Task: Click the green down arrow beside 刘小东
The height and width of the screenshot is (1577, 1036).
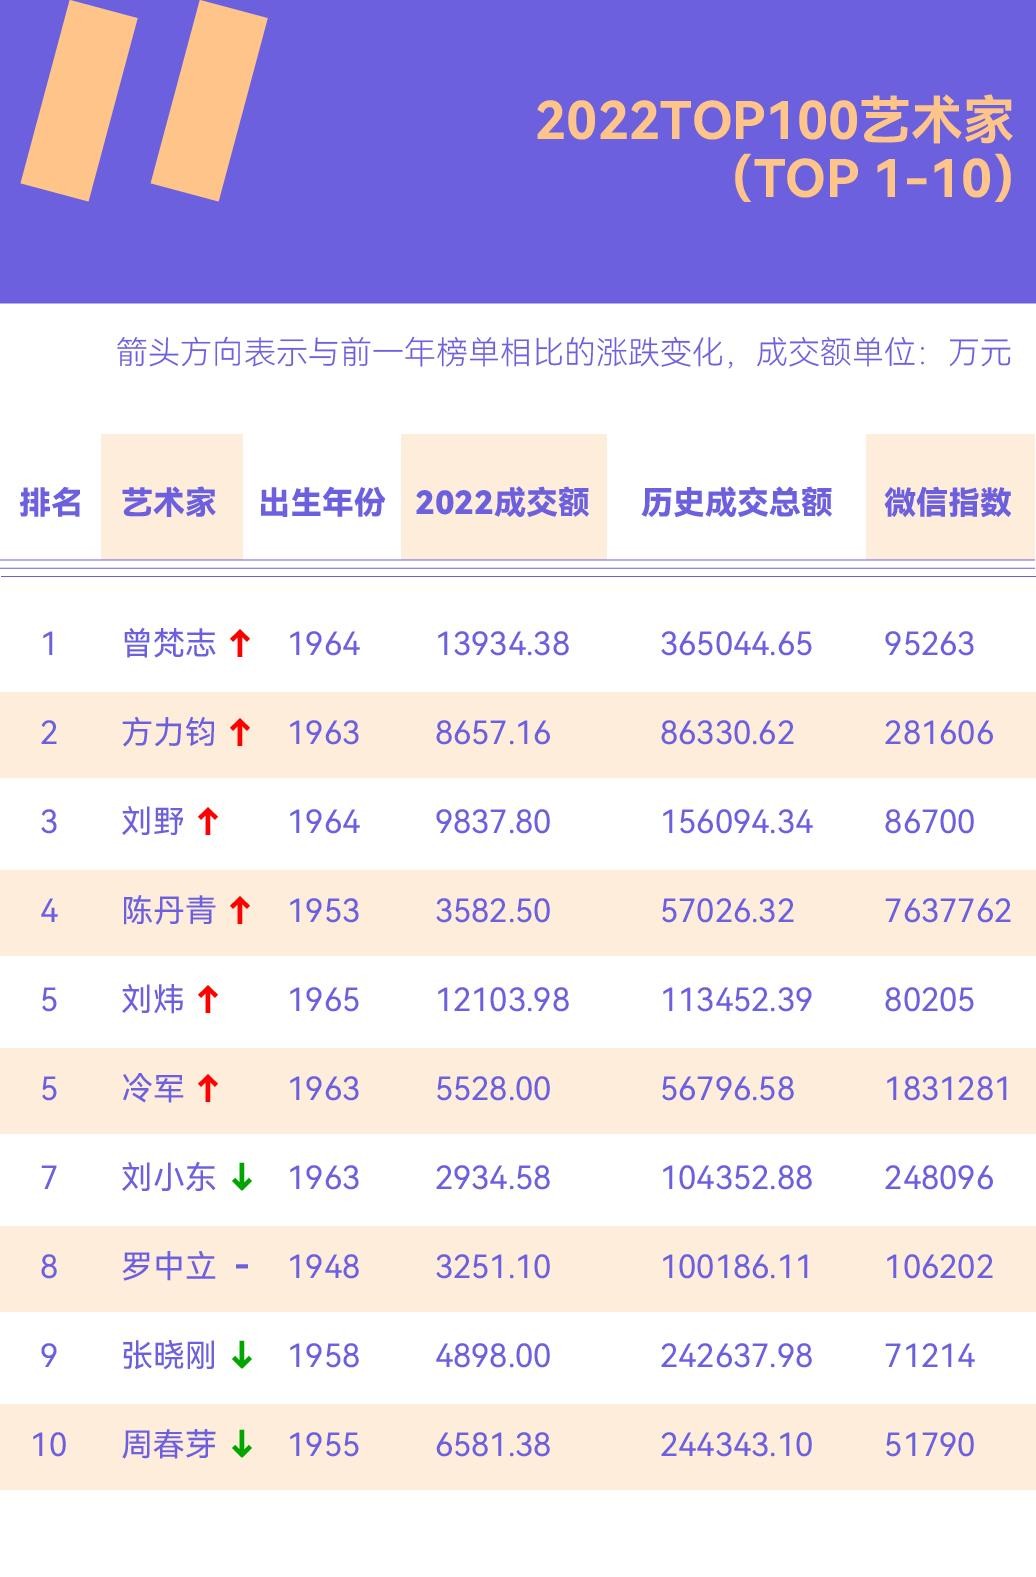Action: (x=241, y=1178)
